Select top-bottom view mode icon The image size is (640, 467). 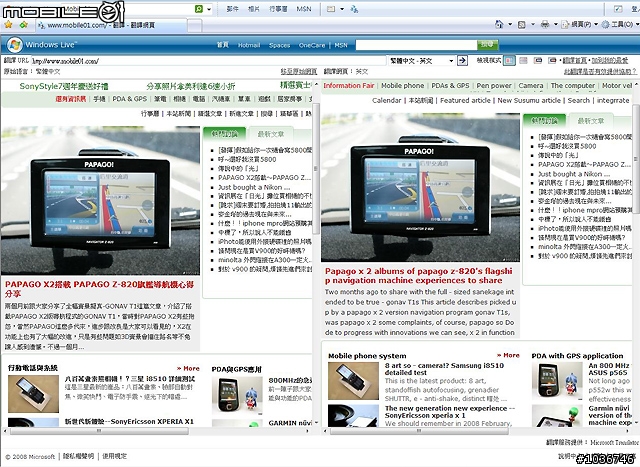[x=523, y=61]
